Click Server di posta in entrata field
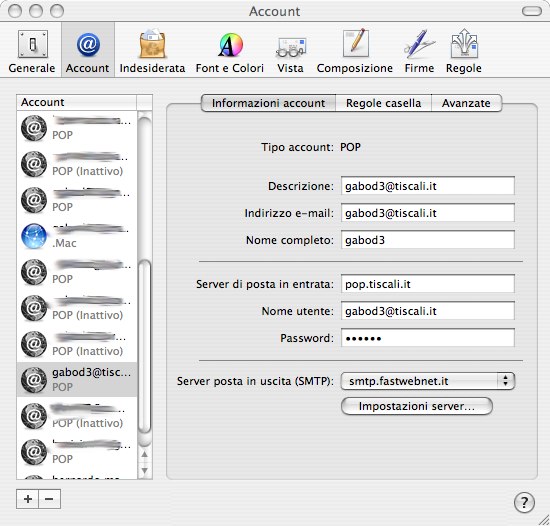The width and height of the screenshot is (550, 526). tap(428, 284)
